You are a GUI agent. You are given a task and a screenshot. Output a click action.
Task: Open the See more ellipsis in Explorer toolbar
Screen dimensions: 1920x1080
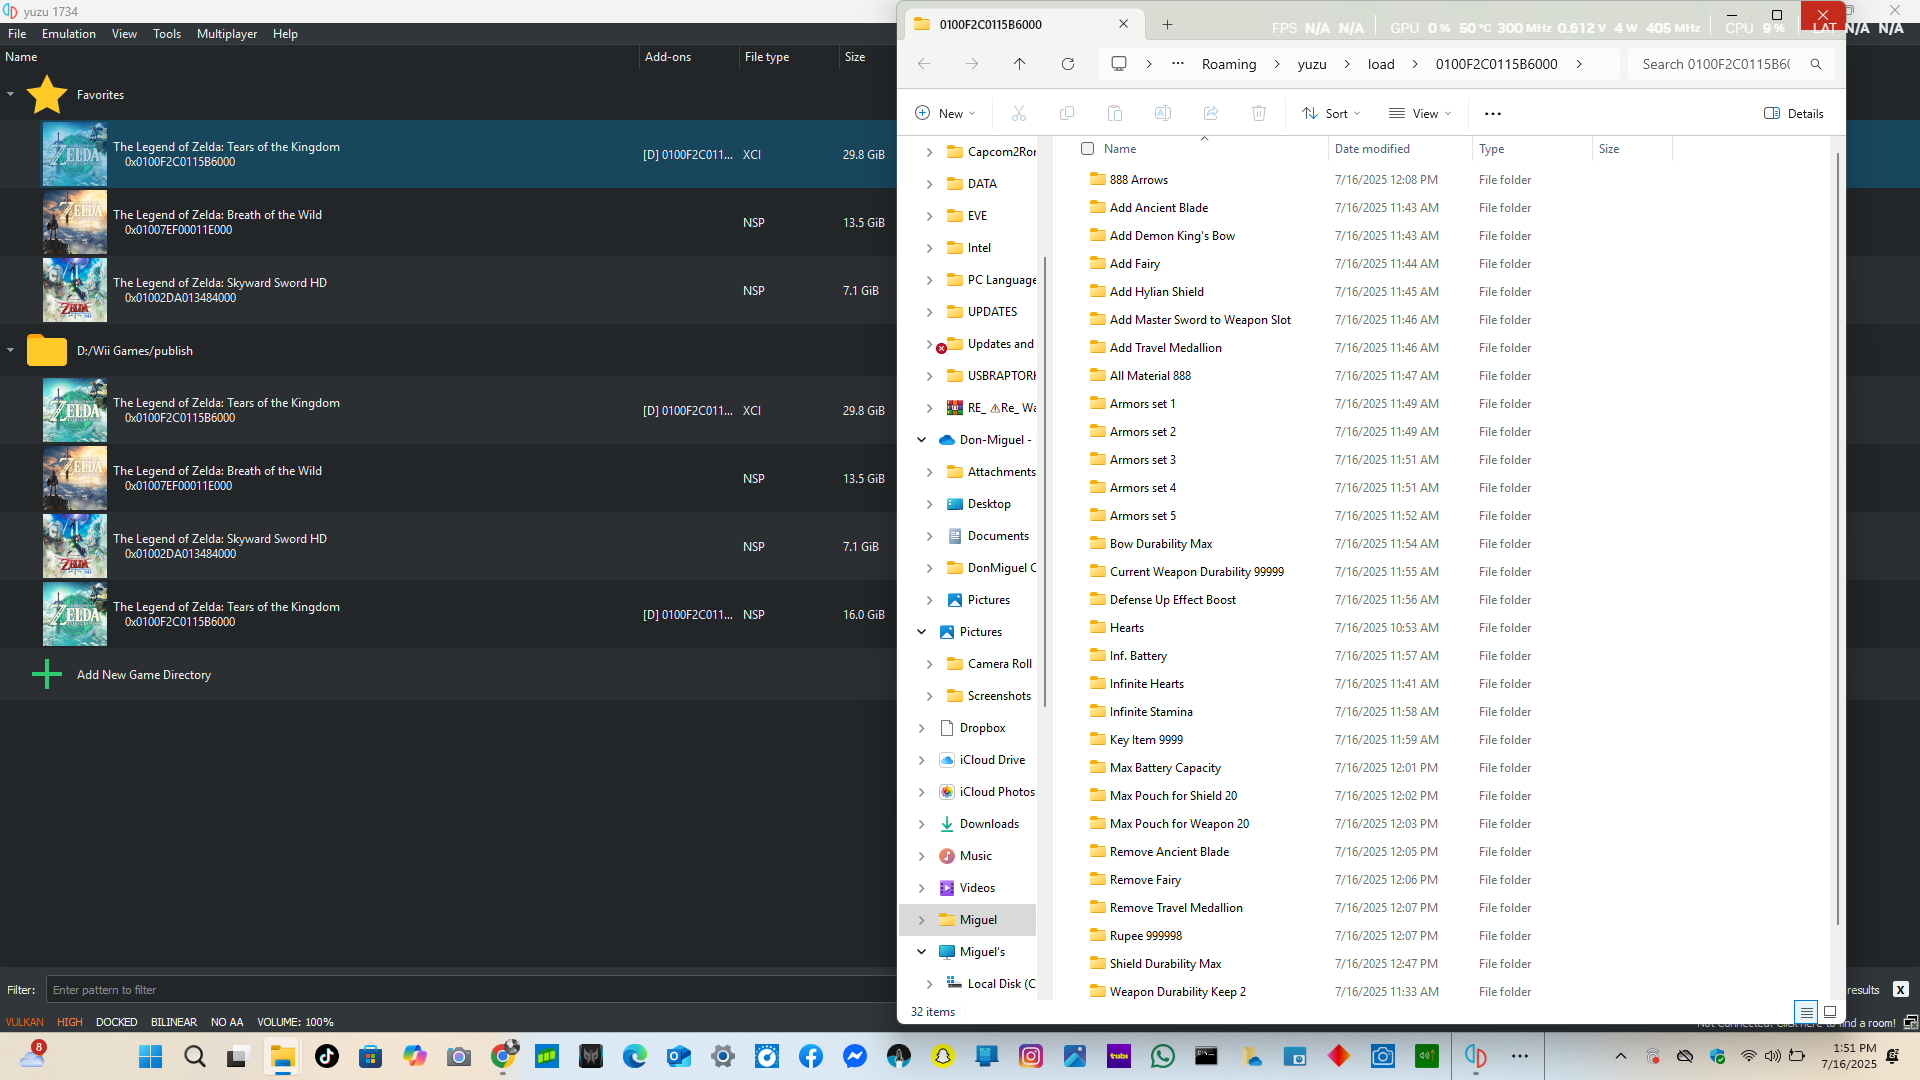click(x=1493, y=114)
